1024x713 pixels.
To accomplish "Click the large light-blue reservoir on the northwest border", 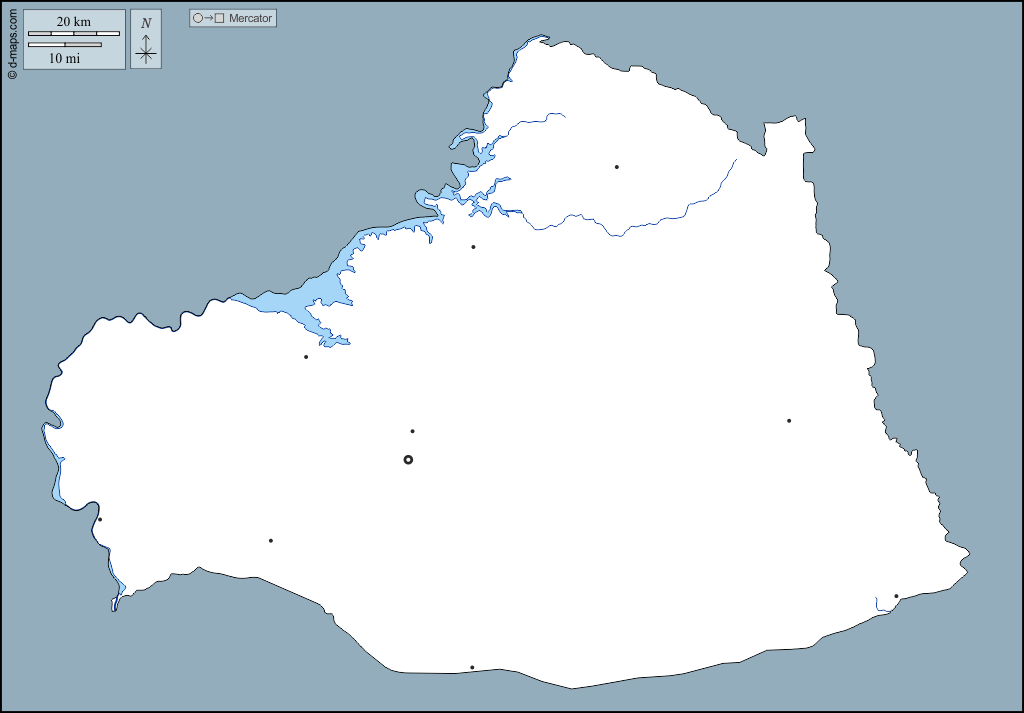I will (x=313, y=294).
